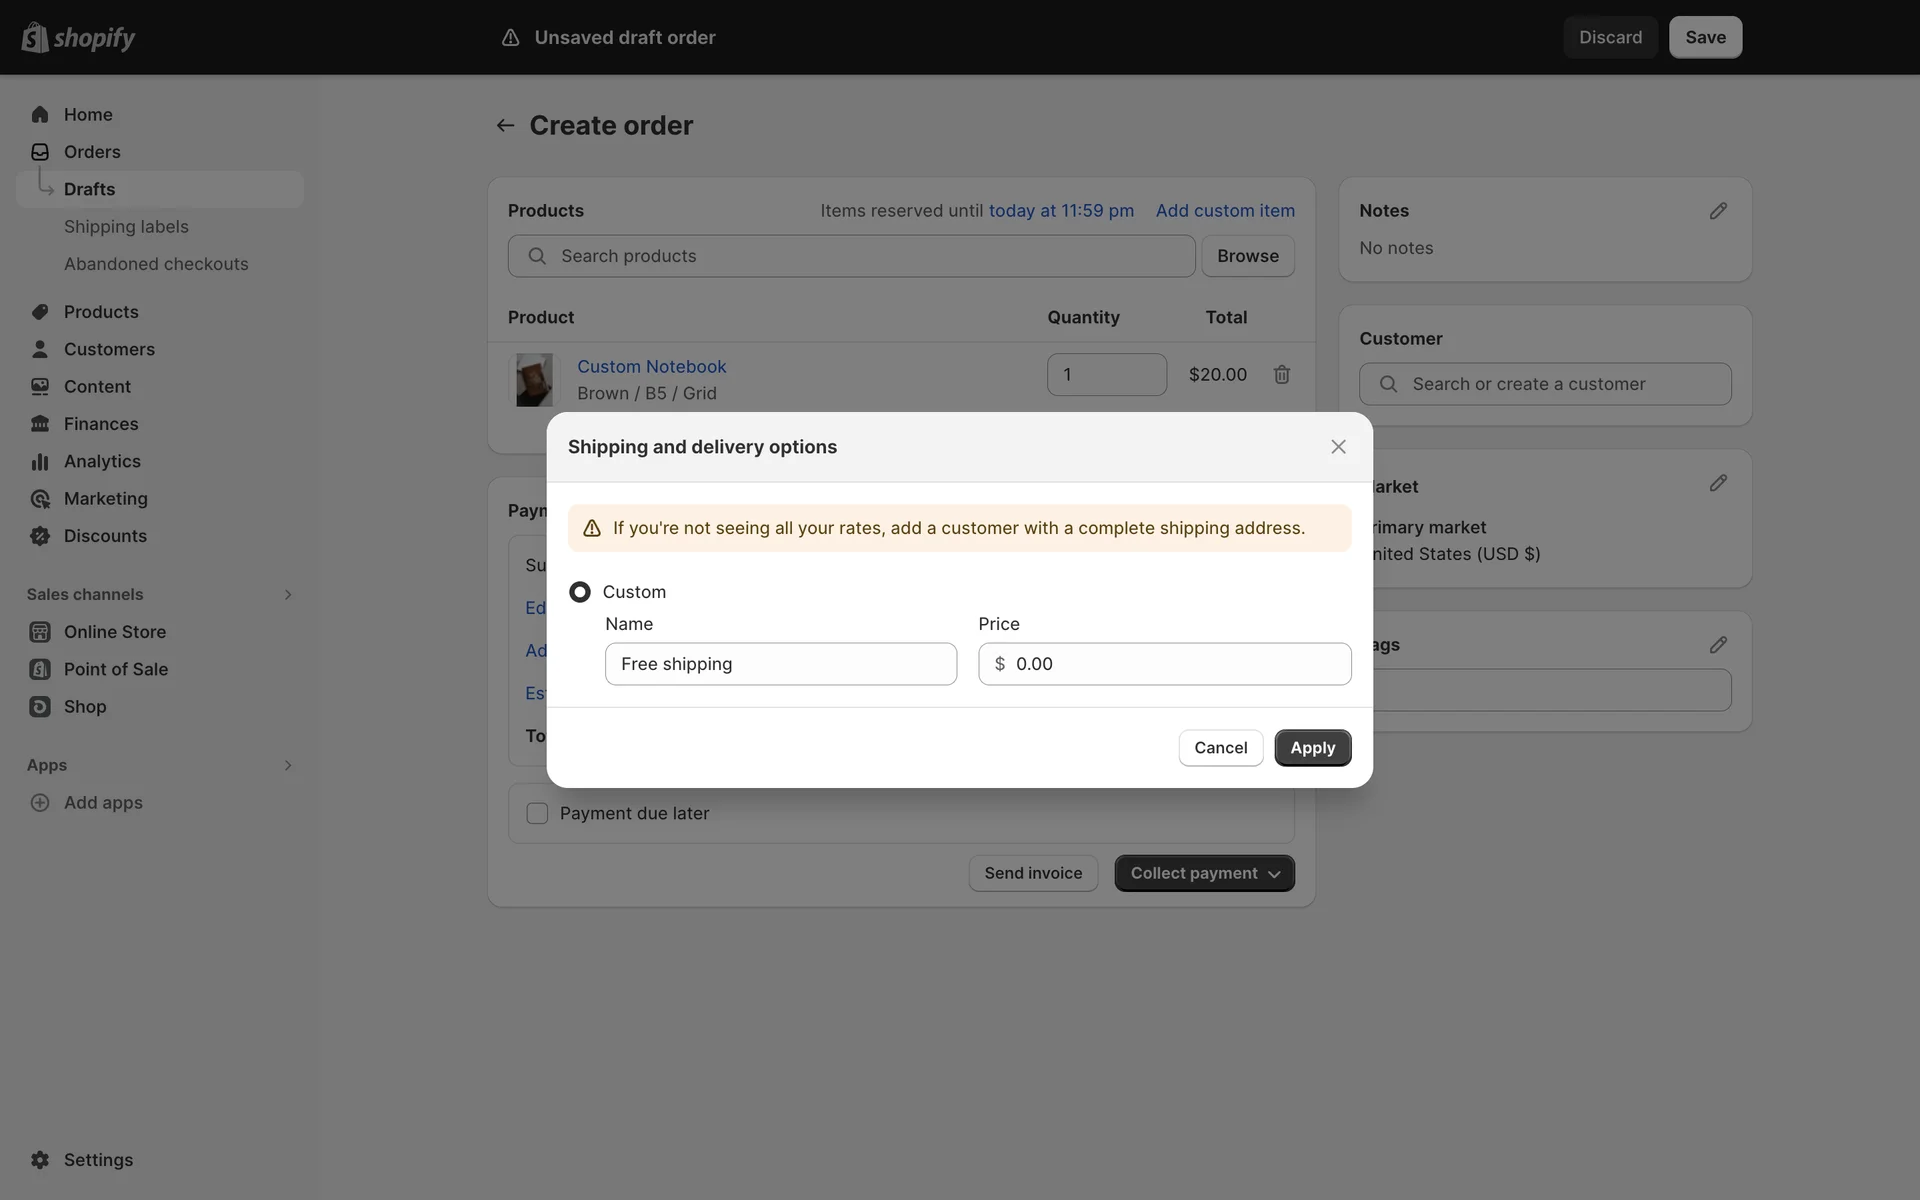This screenshot has width=1920, height=1200.
Task: Expand the Apps section chevron
Action: (288, 766)
